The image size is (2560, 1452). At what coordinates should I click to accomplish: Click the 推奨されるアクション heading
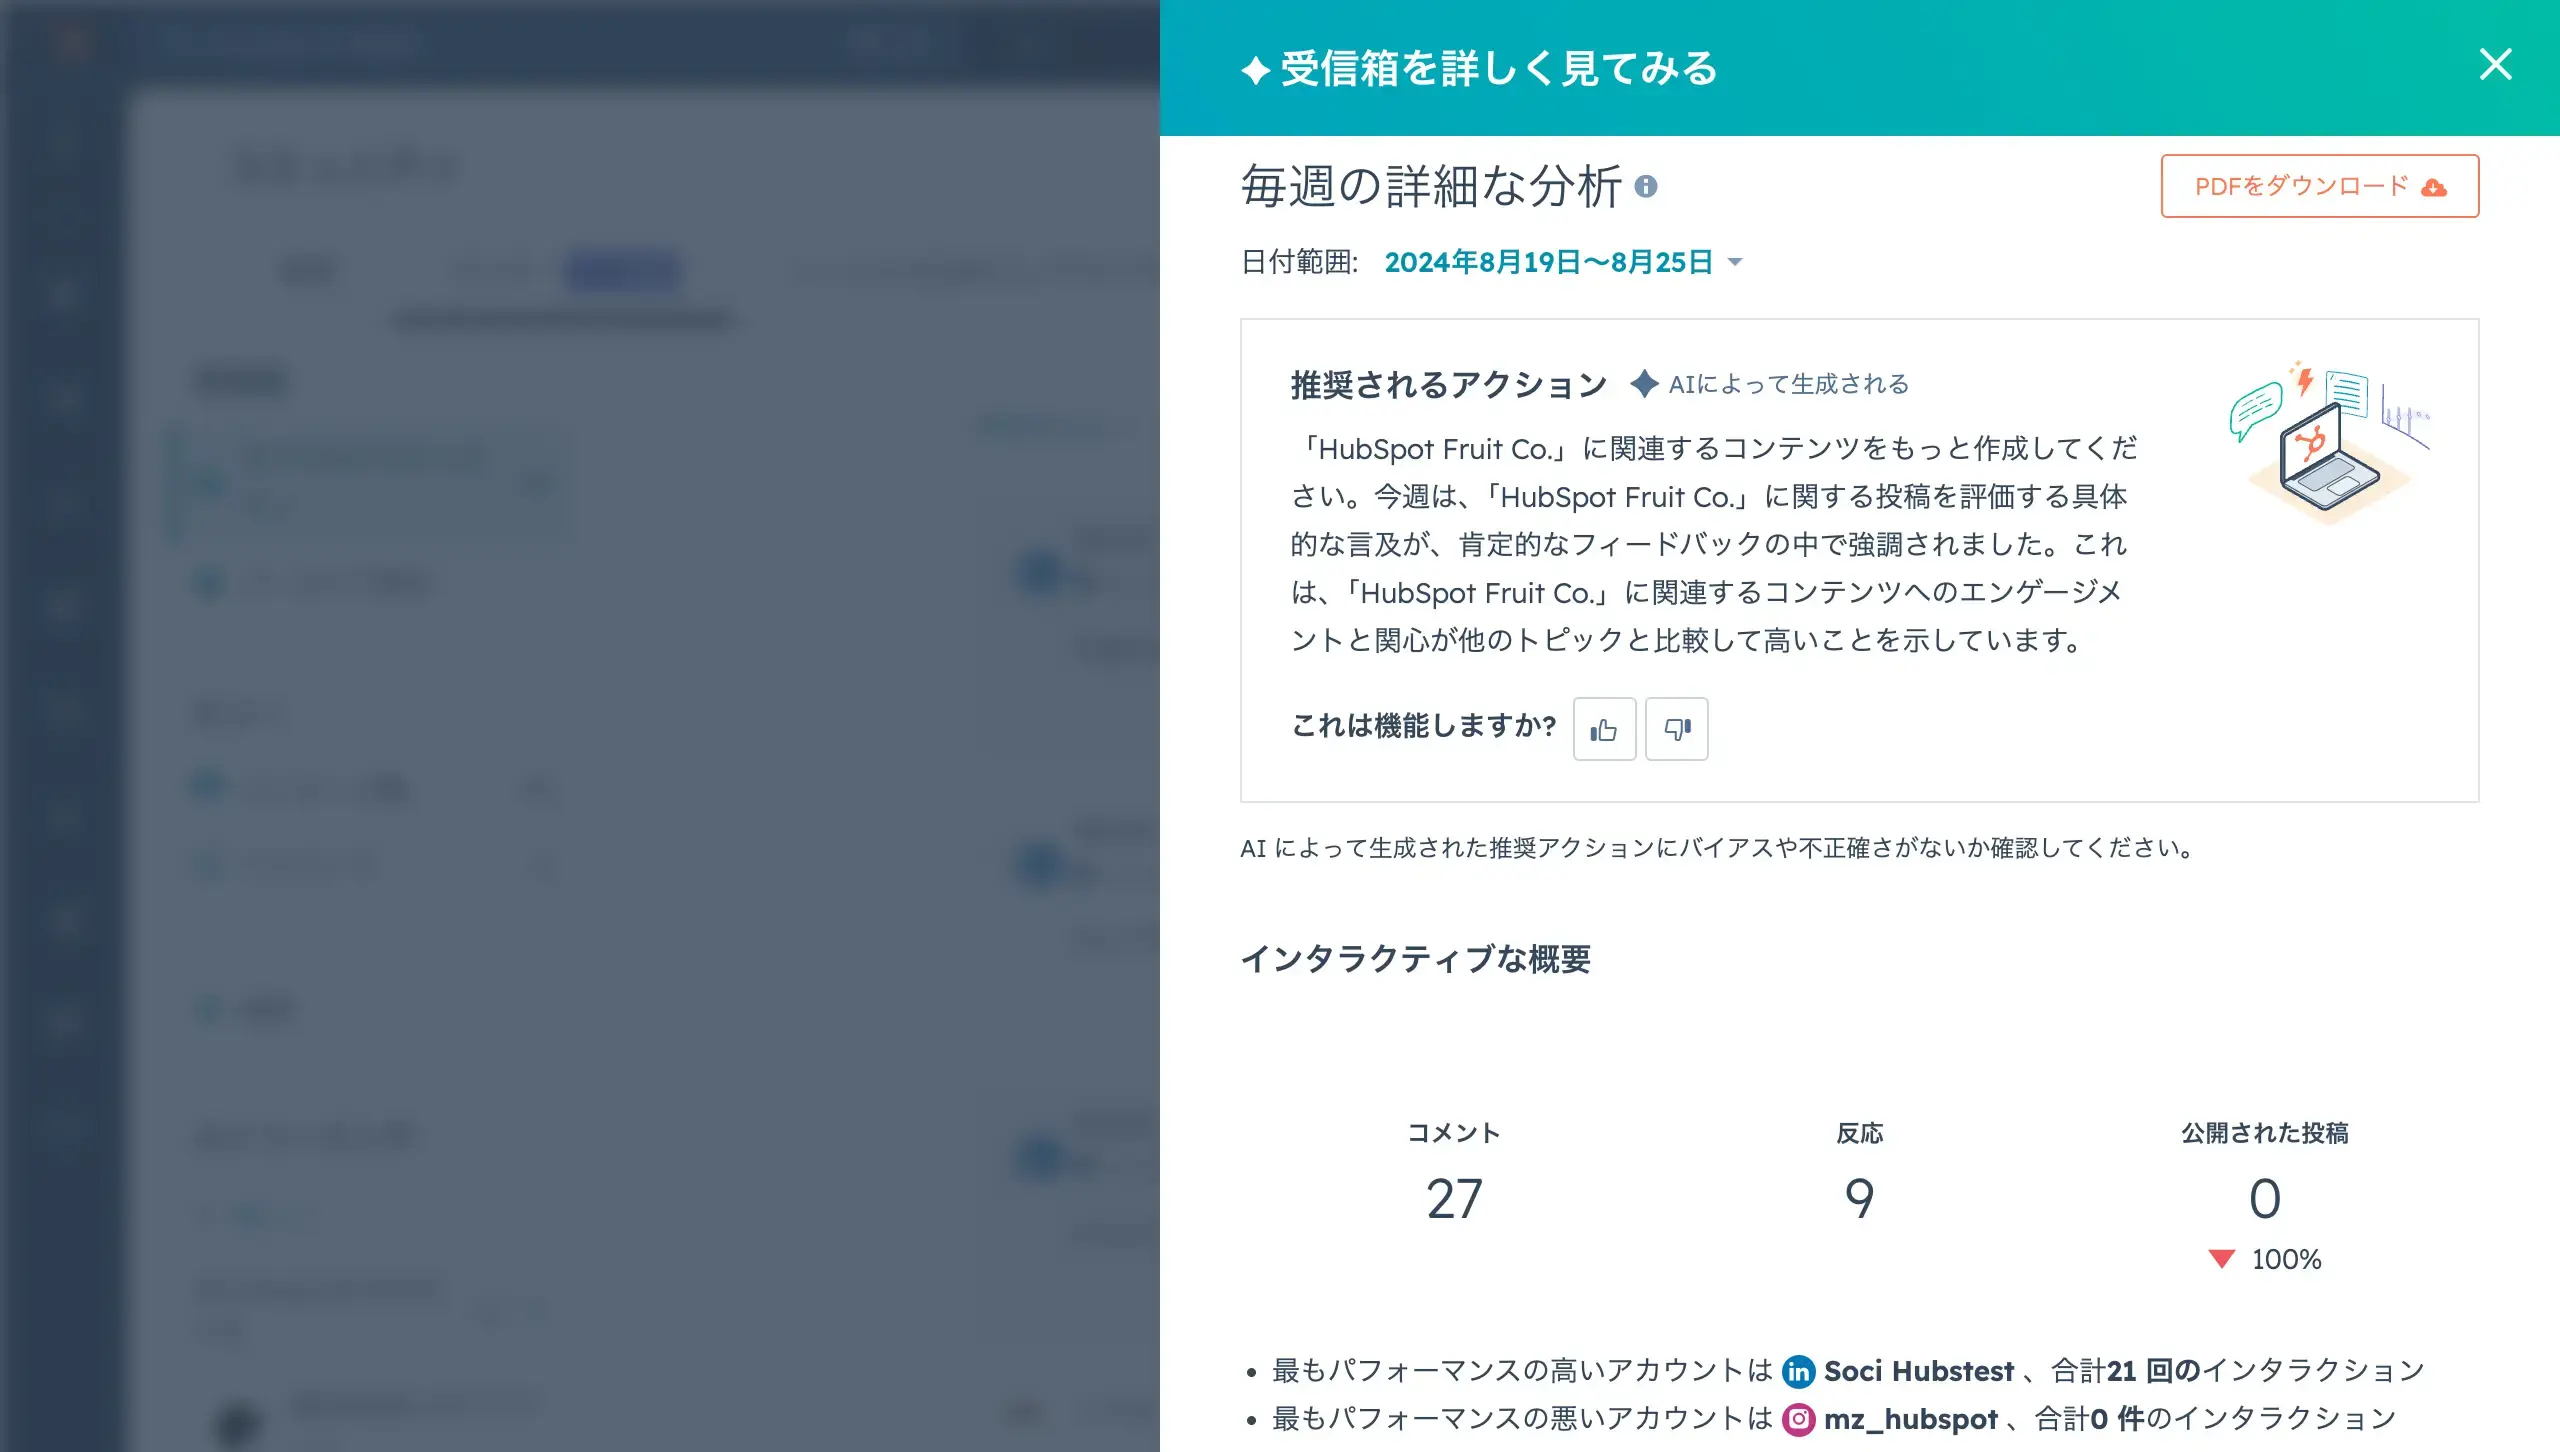coord(1448,385)
